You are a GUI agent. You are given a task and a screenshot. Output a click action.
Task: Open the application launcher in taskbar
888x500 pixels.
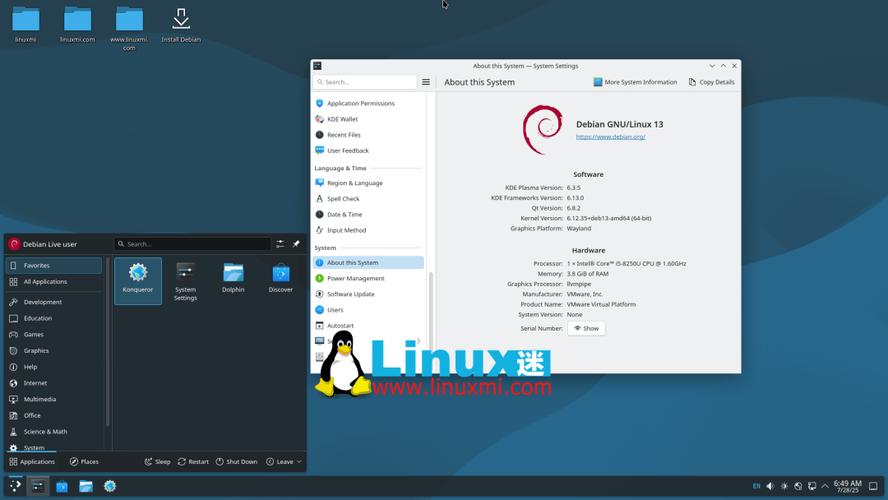15,486
